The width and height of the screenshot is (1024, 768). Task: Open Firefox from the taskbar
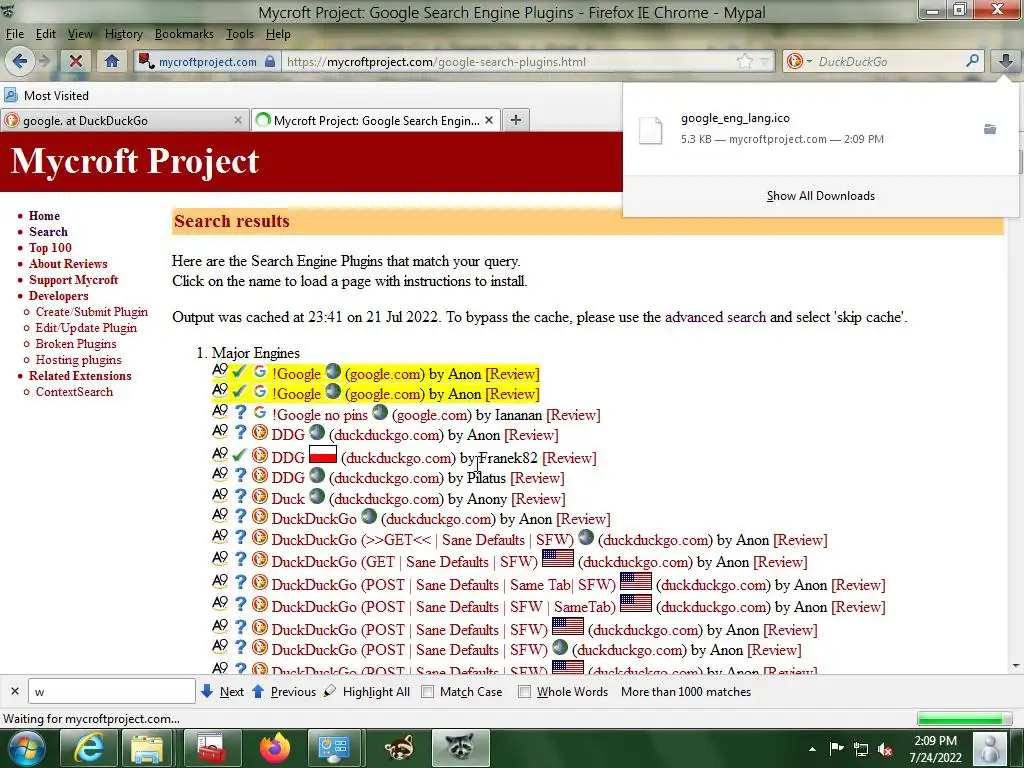pos(275,748)
